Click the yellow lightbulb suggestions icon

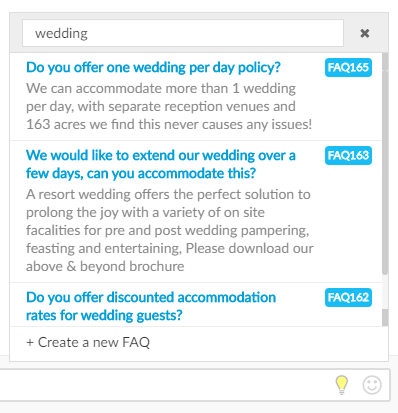tap(342, 385)
